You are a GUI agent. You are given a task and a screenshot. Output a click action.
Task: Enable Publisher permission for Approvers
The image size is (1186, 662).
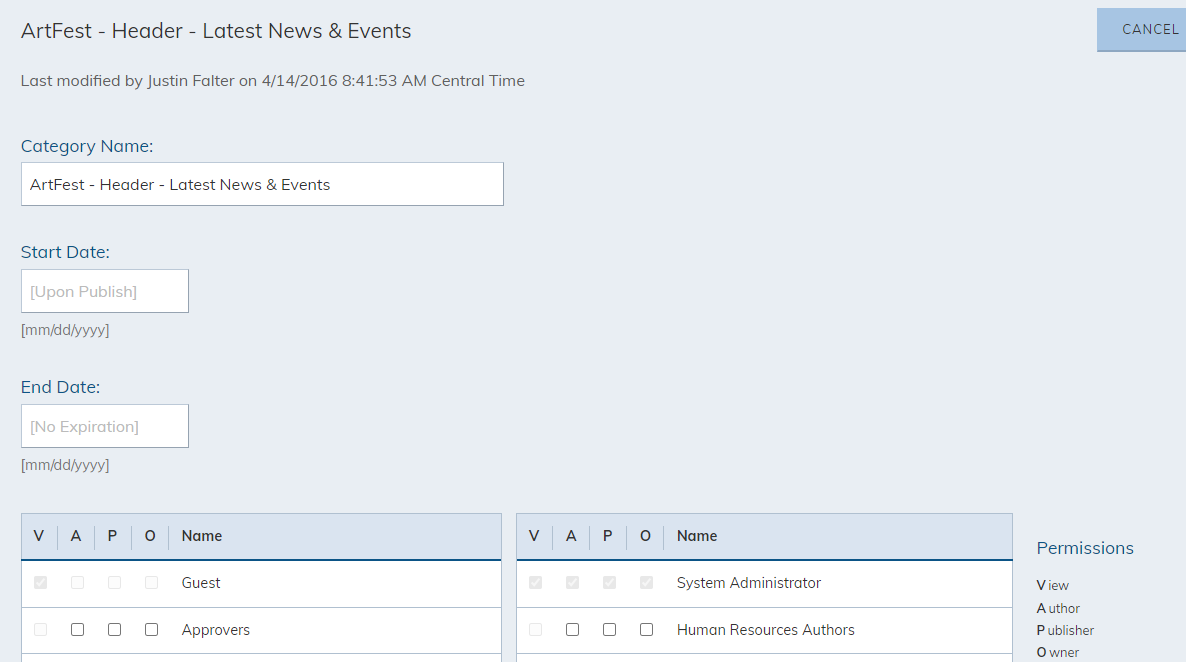[x=114, y=629]
